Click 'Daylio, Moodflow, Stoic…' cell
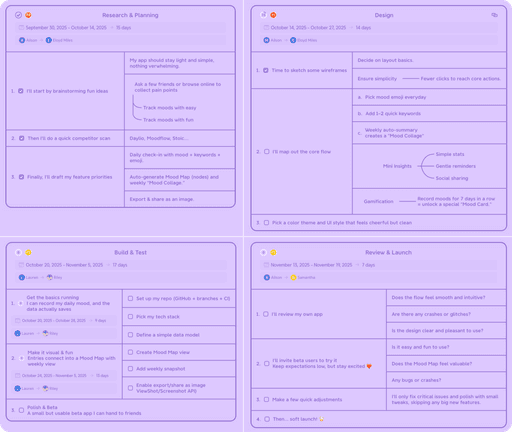The width and height of the screenshot is (512, 432). click(180, 138)
